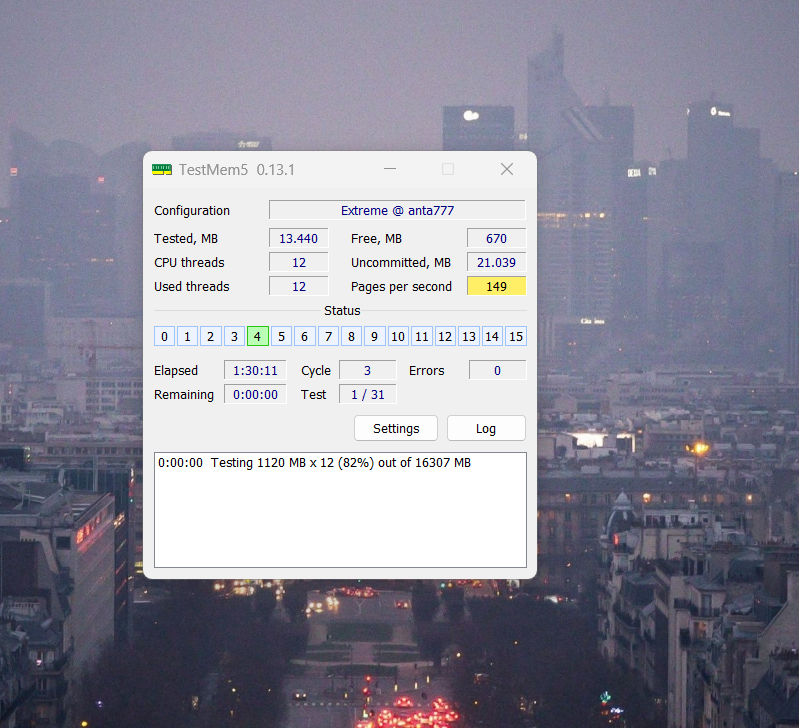Close the TestMem5 window
Image resolution: width=799 pixels, height=728 pixels.
(507, 169)
